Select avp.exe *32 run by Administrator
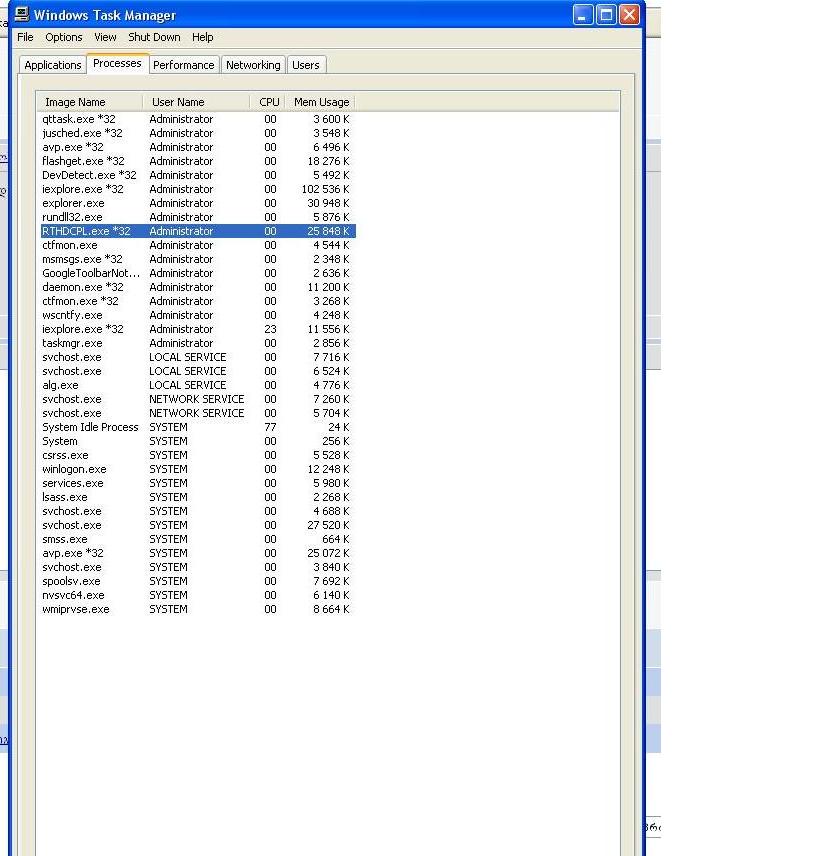840x856 pixels. [x=198, y=147]
